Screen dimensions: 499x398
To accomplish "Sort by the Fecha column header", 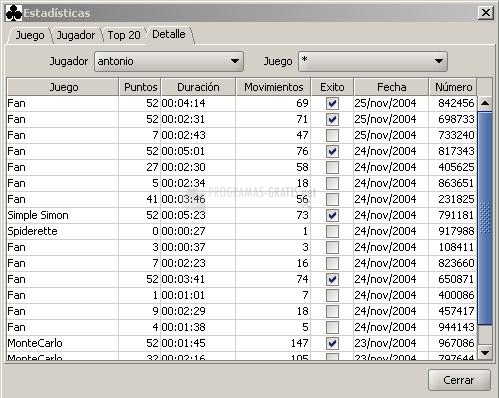I will pos(391,87).
